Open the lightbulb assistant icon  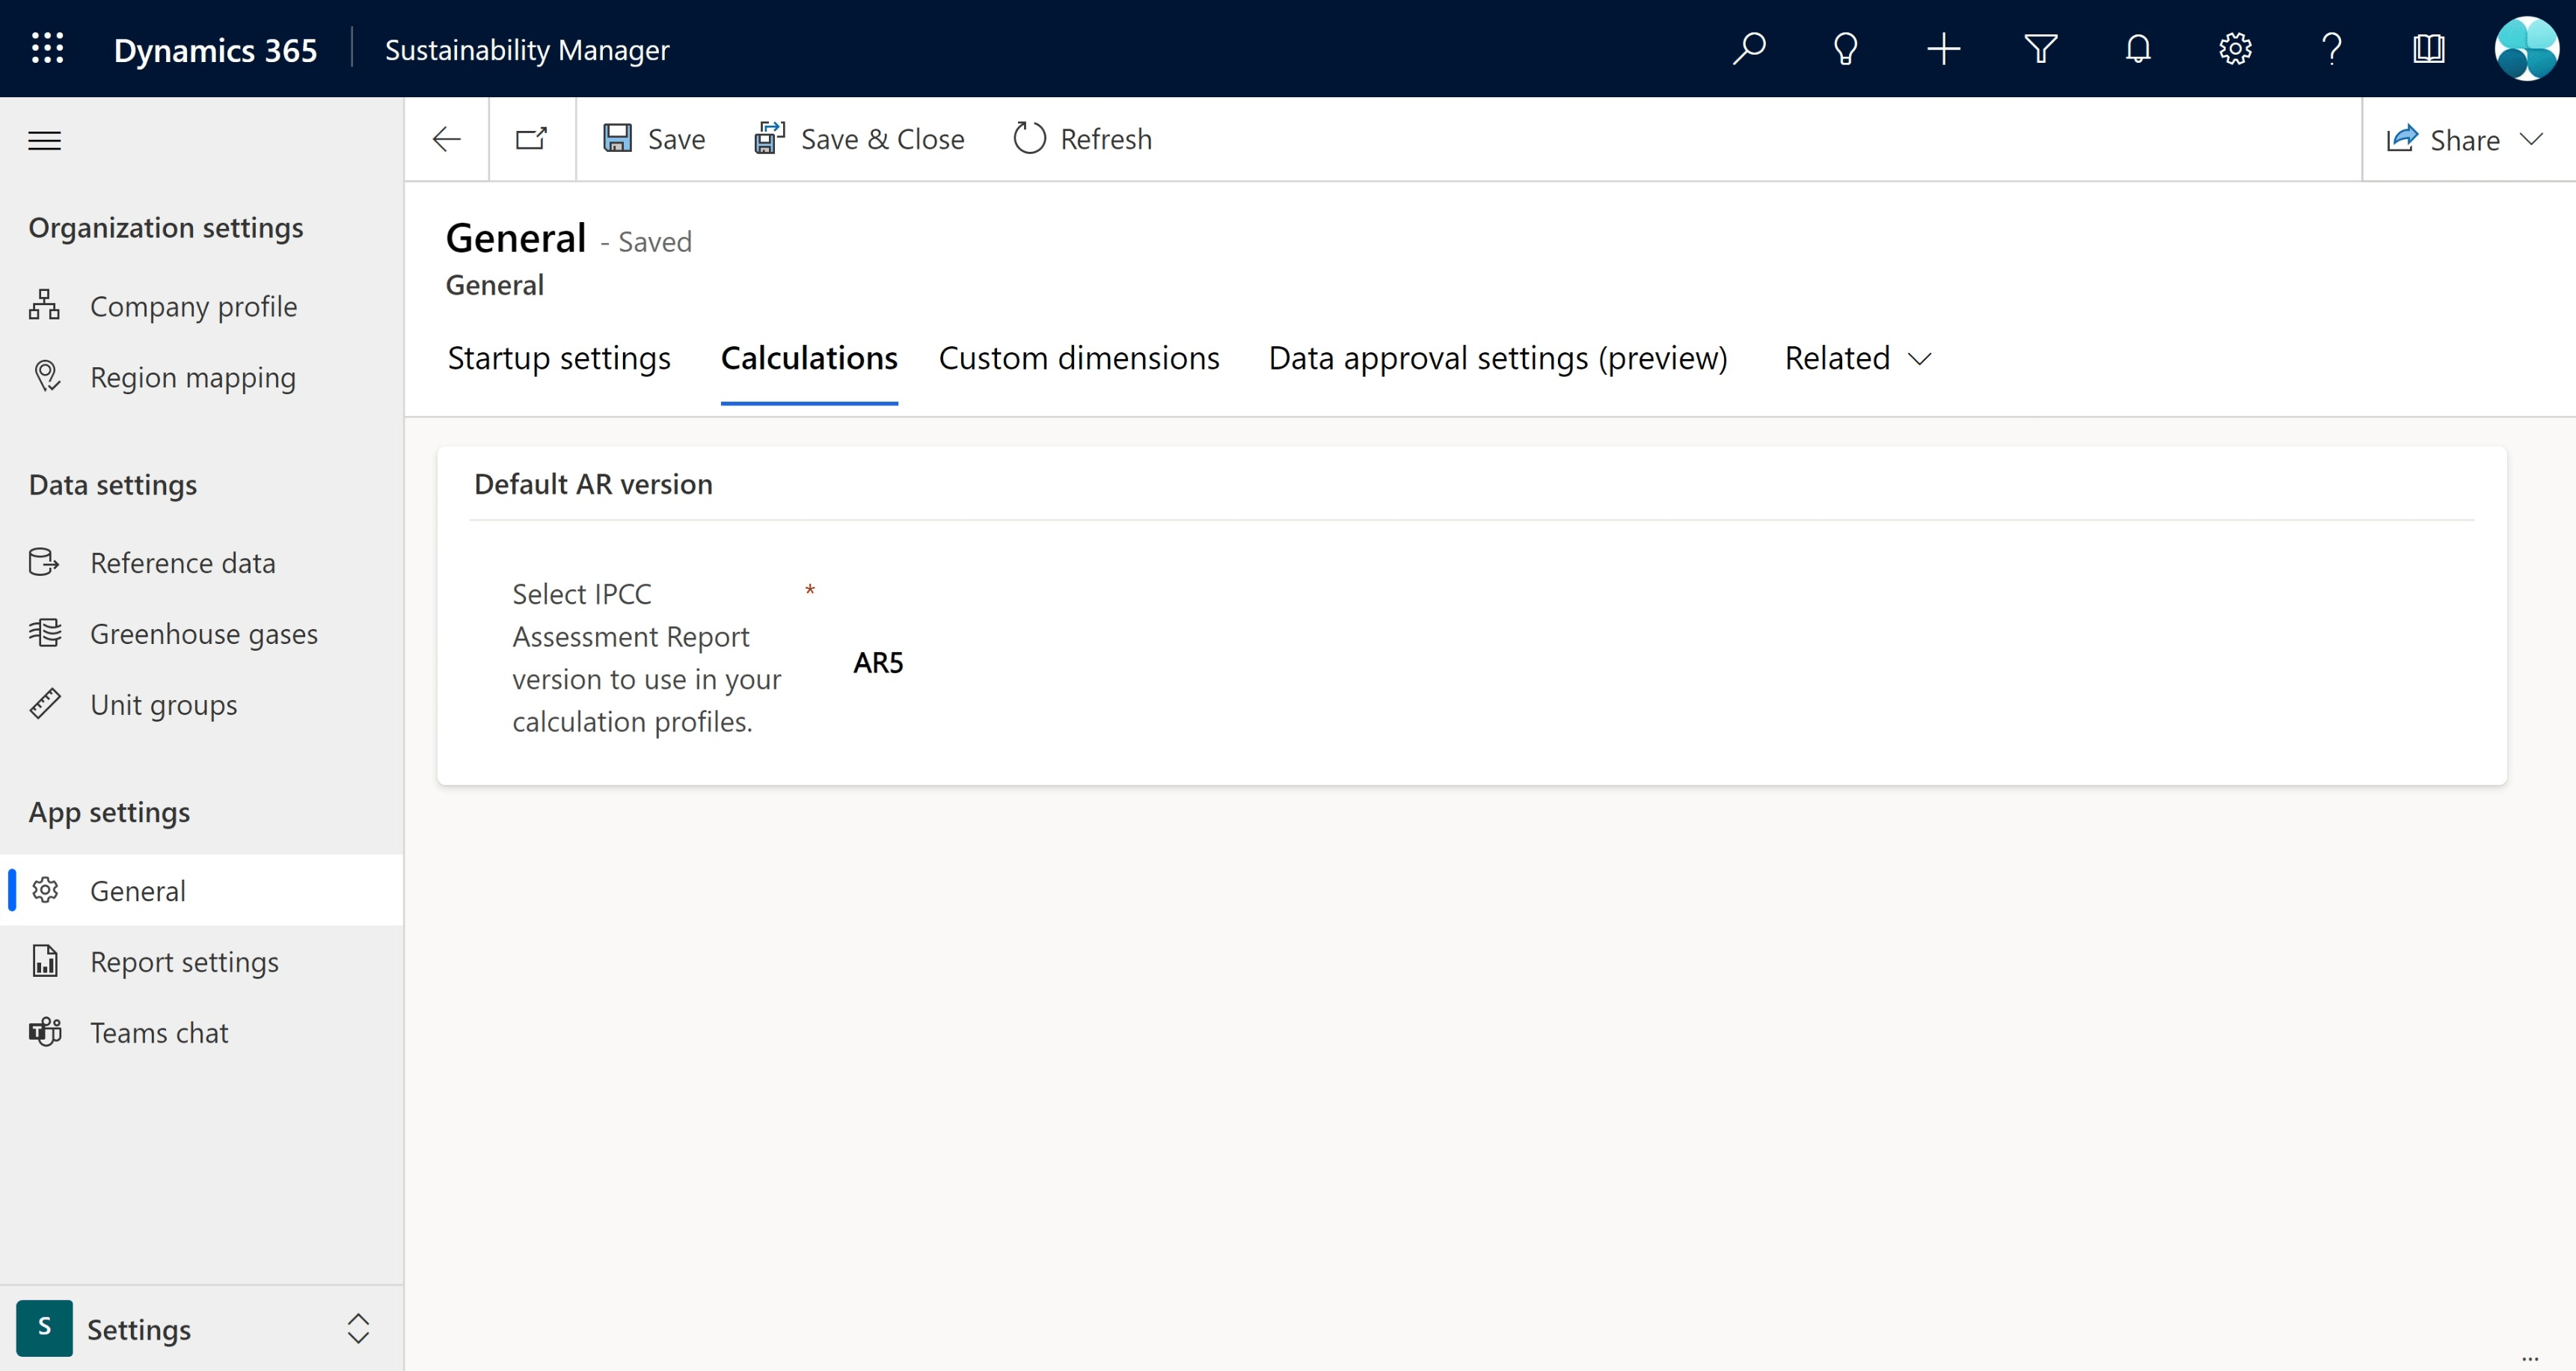point(1845,48)
